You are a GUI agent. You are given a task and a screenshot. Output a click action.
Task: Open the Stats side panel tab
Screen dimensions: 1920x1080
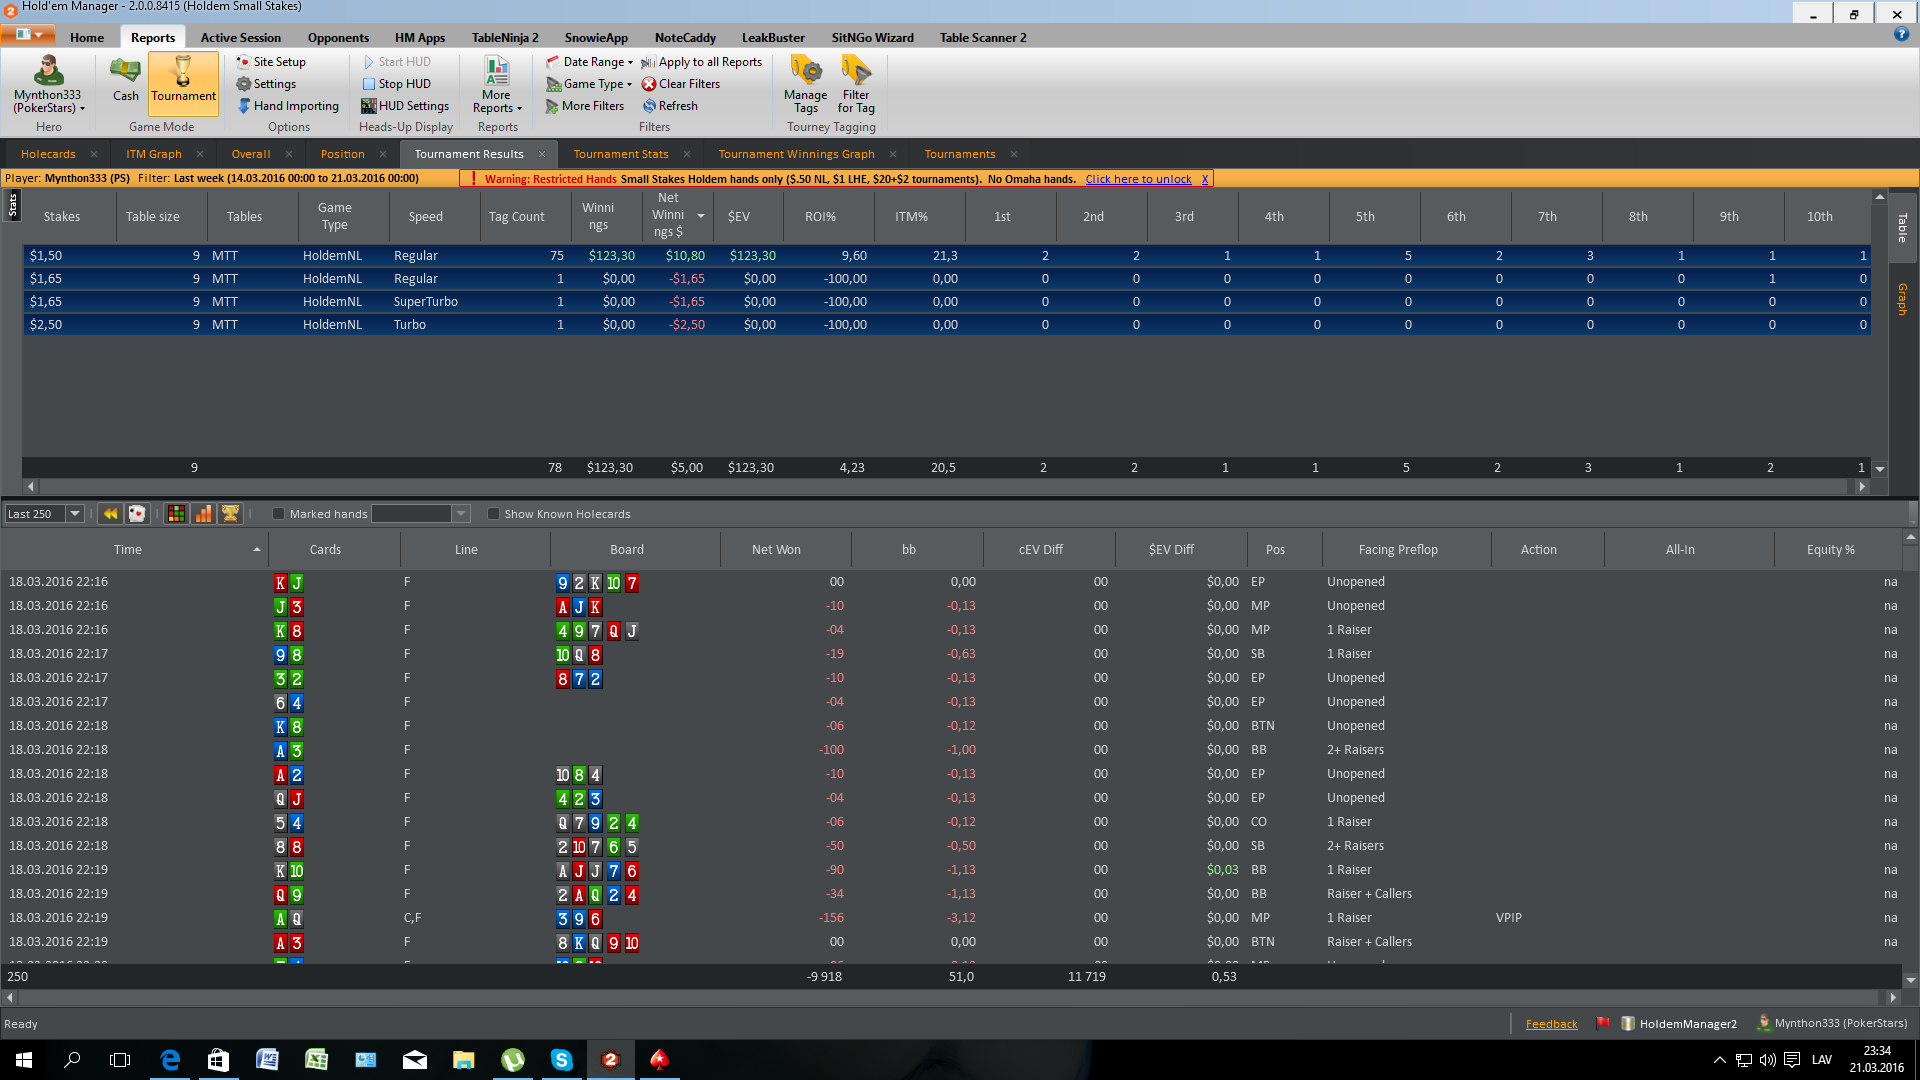point(12,205)
